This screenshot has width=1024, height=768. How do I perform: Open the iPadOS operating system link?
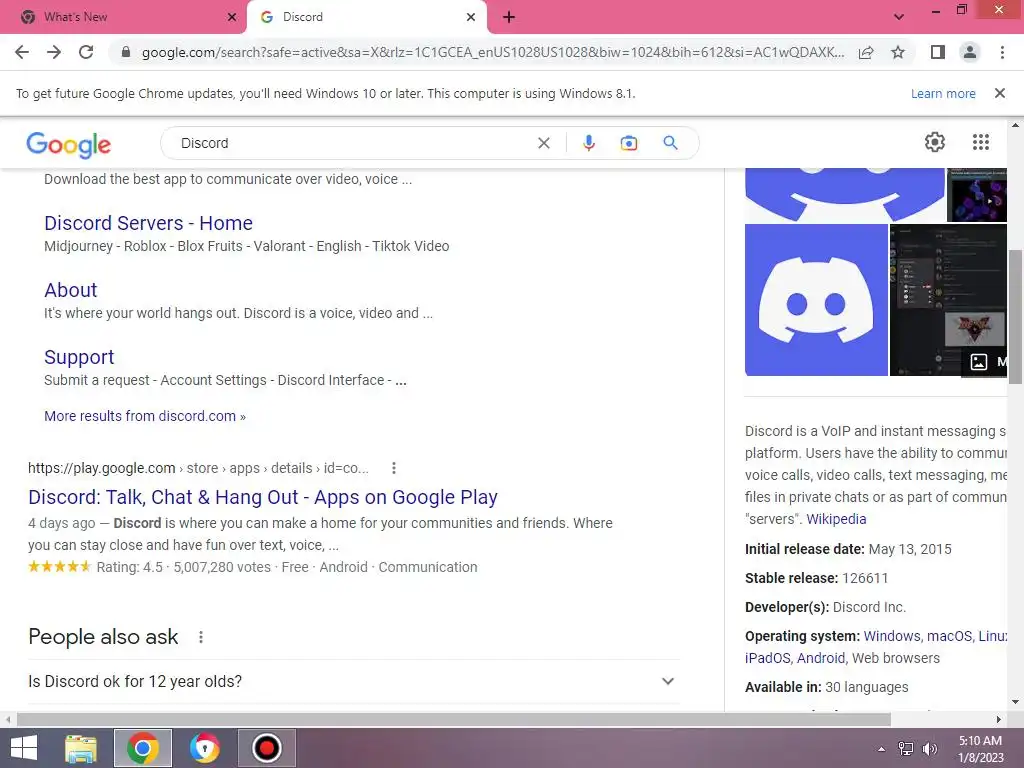(x=767, y=658)
